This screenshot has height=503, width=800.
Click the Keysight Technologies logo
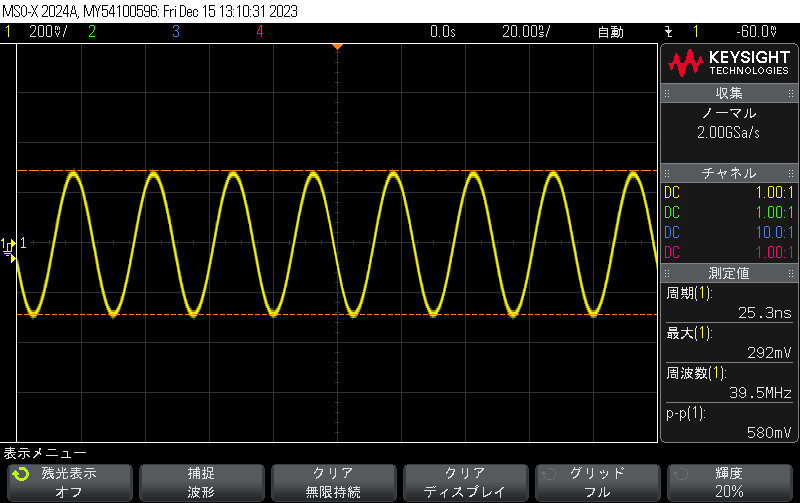click(729, 64)
